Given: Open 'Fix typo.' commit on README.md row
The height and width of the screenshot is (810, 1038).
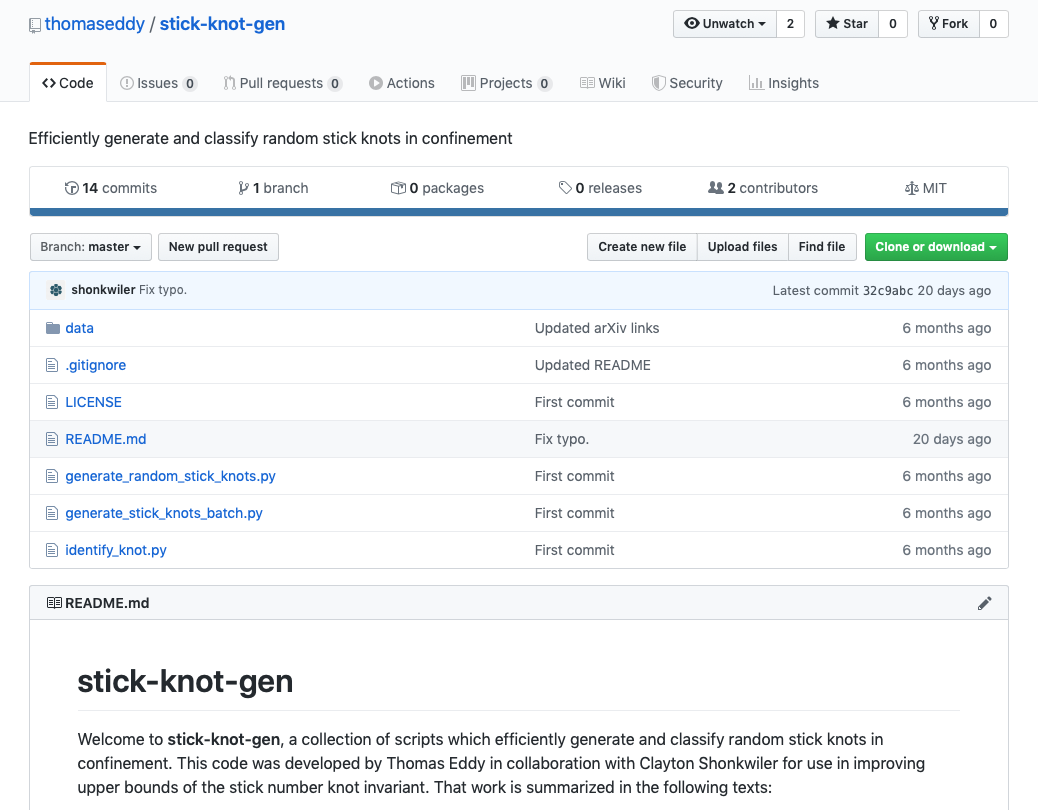Looking at the screenshot, I should [x=562, y=439].
